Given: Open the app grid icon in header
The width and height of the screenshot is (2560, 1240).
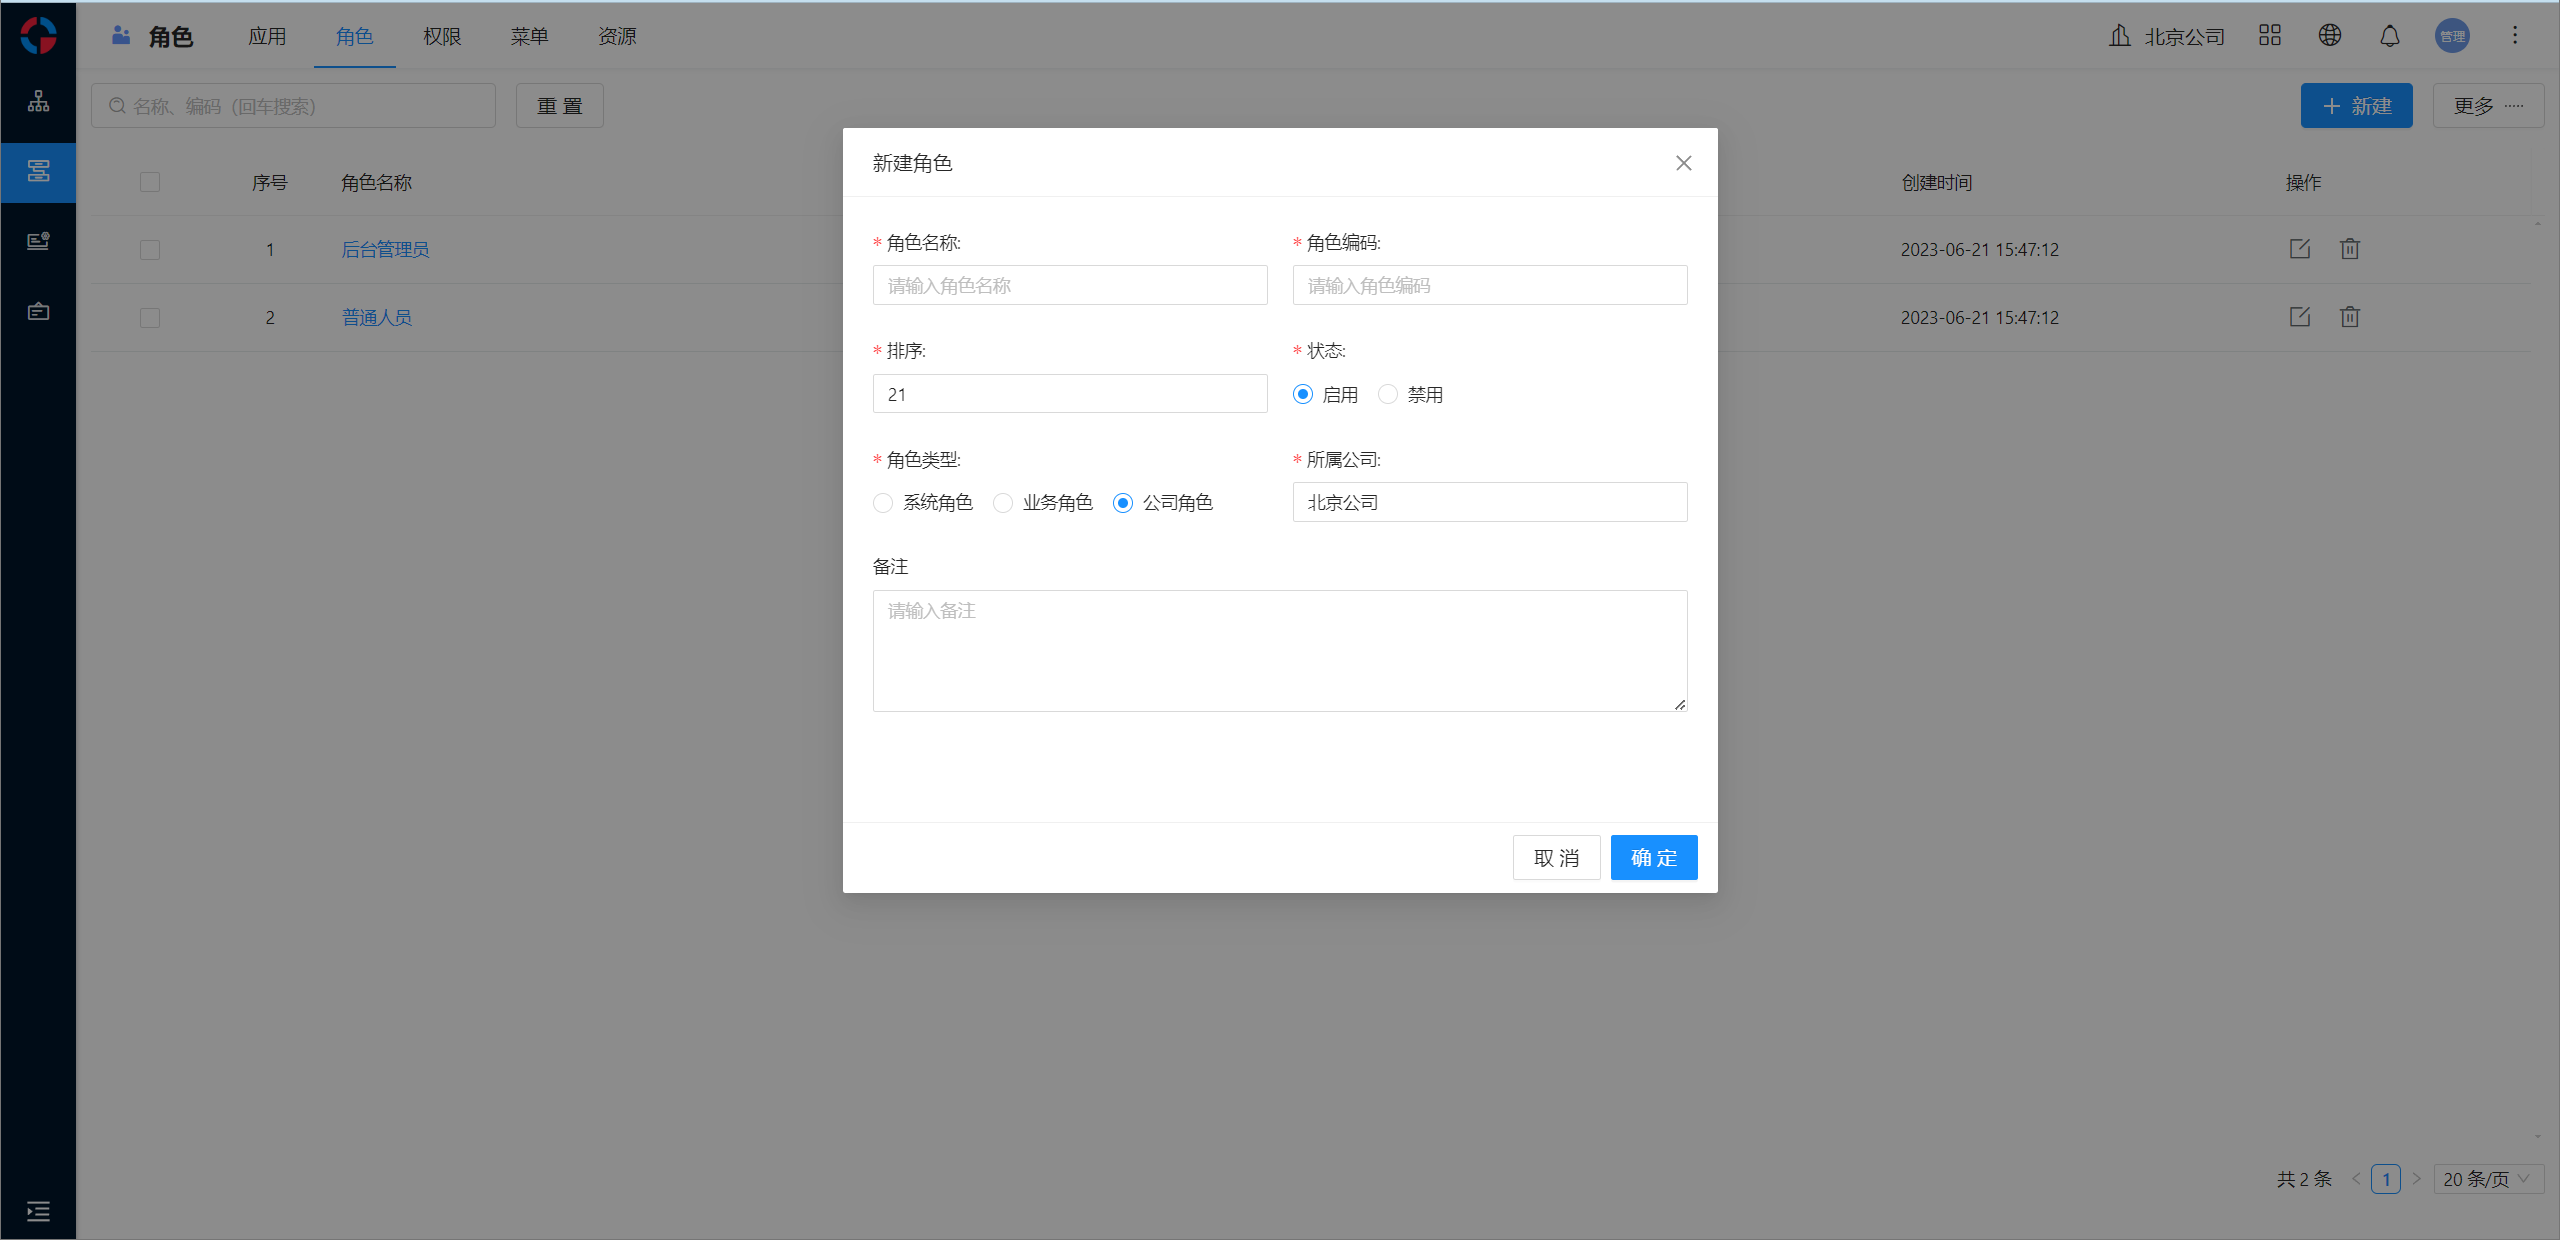Looking at the screenshot, I should pyautogui.click(x=2269, y=36).
